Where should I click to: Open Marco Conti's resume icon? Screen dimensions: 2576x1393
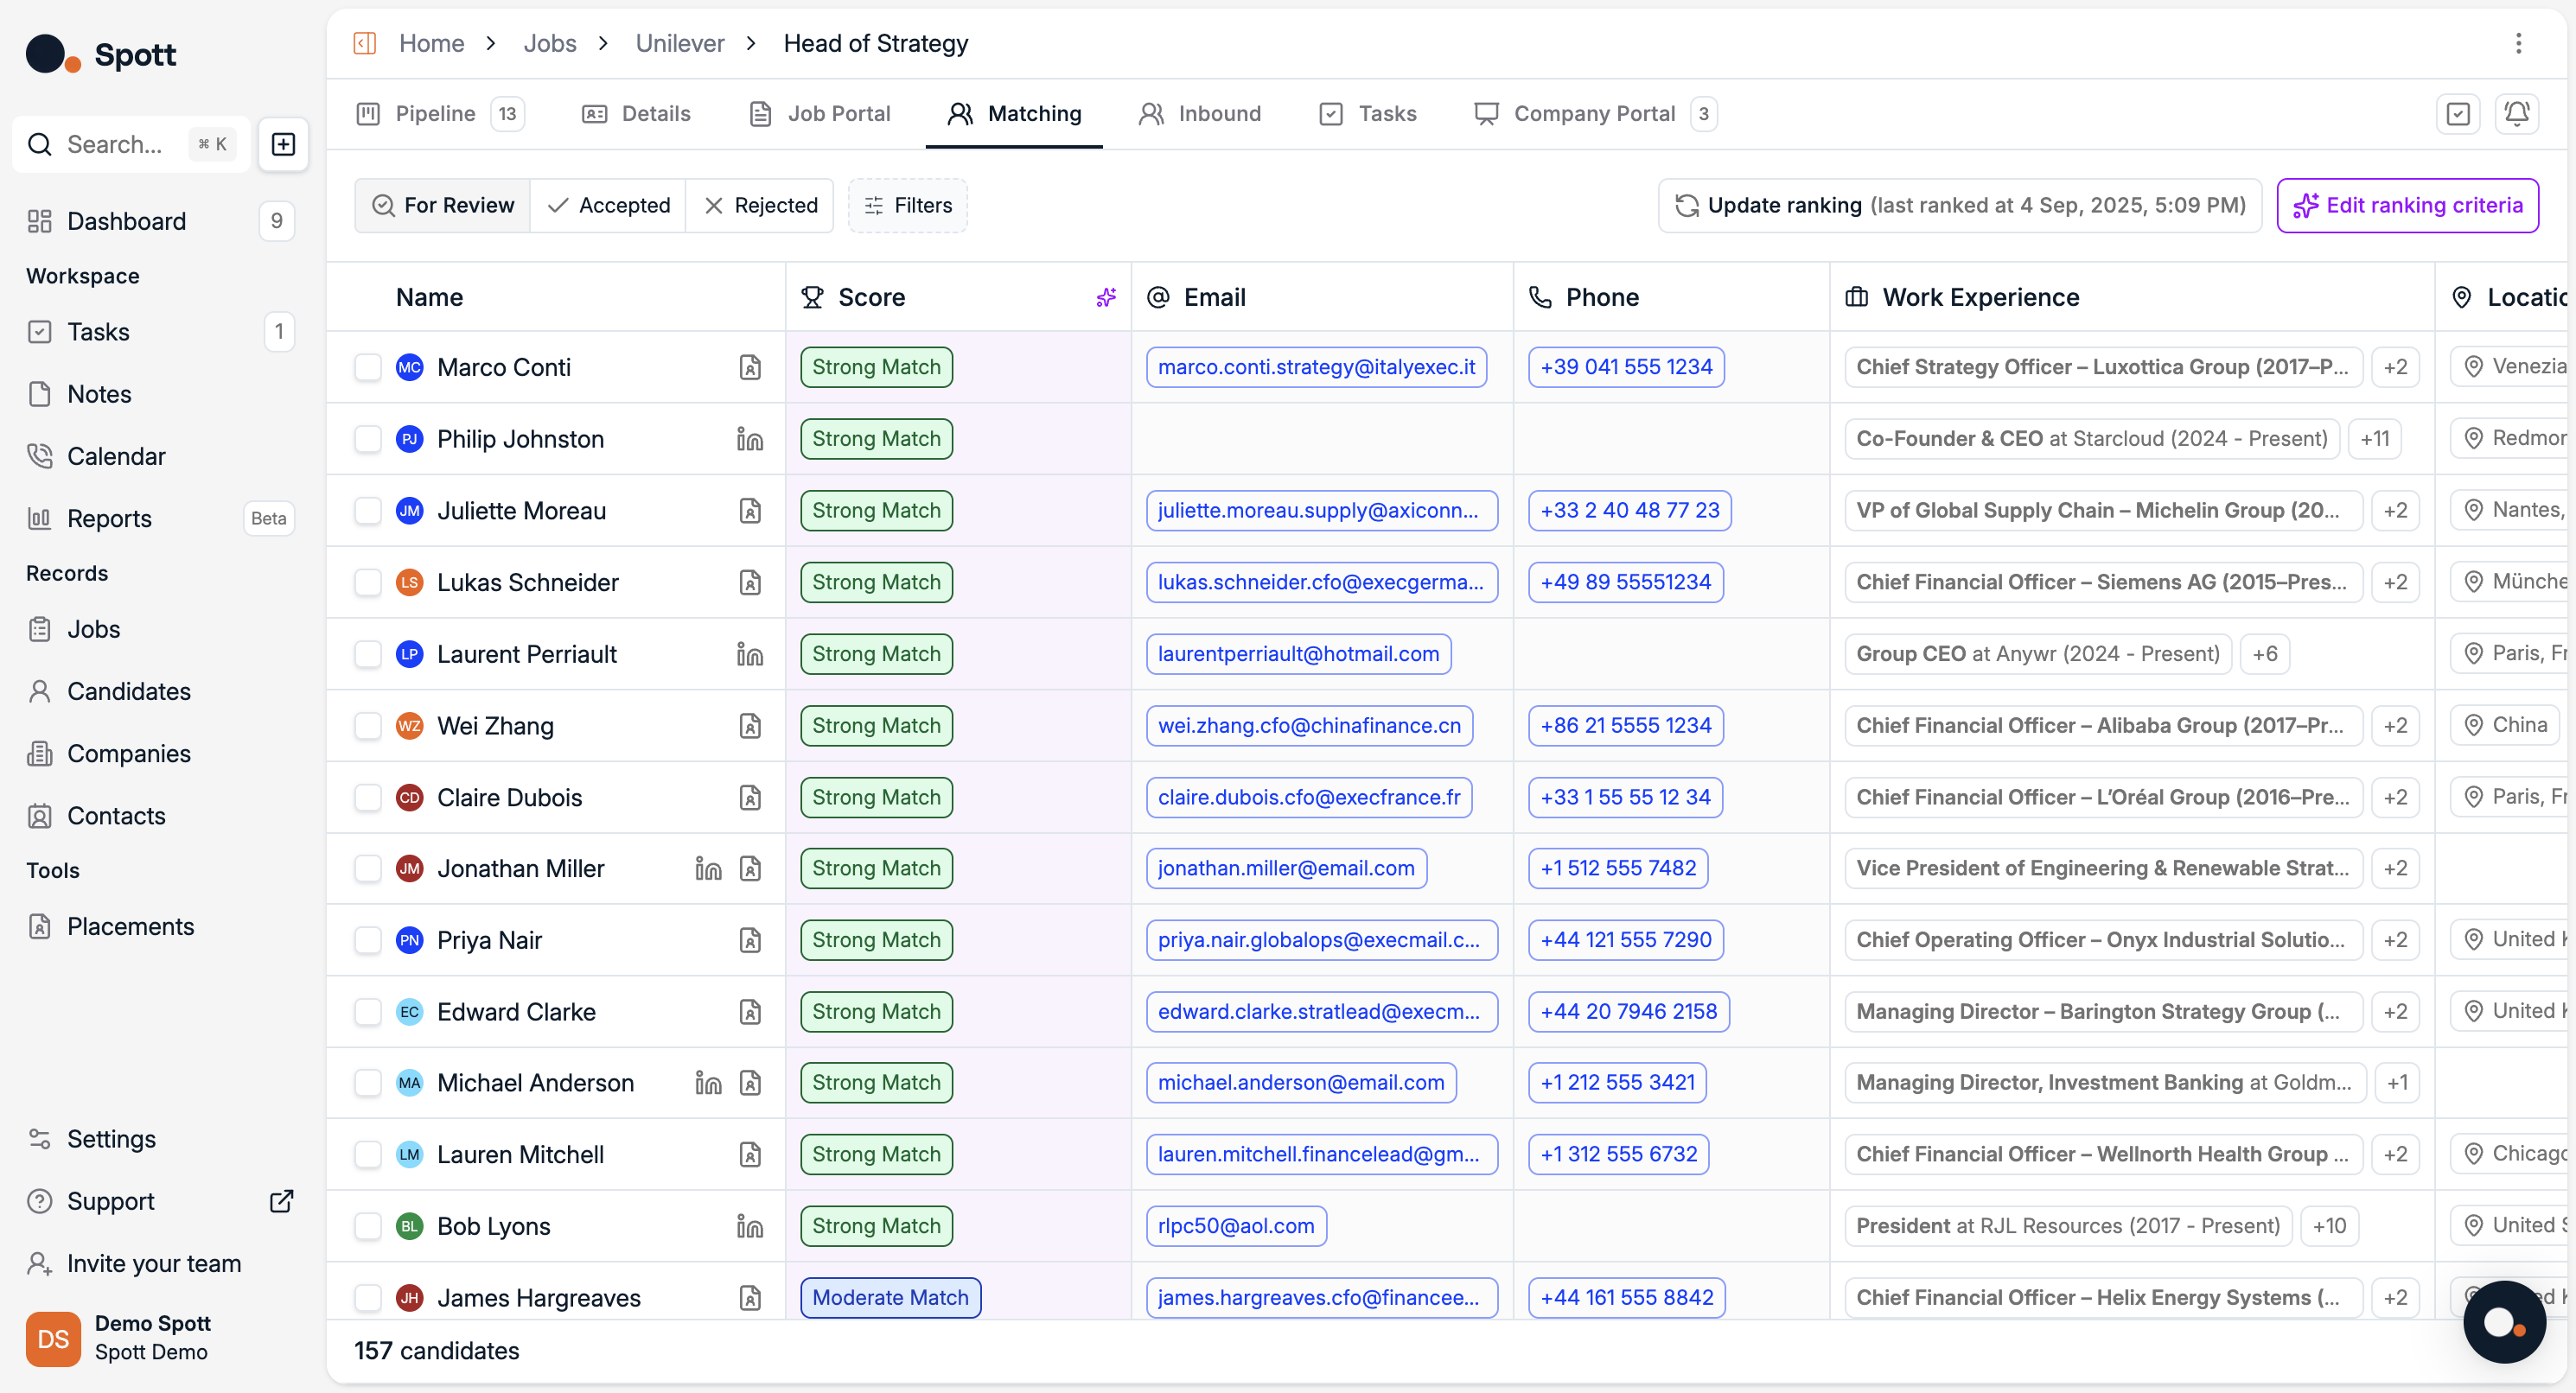point(750,367)
